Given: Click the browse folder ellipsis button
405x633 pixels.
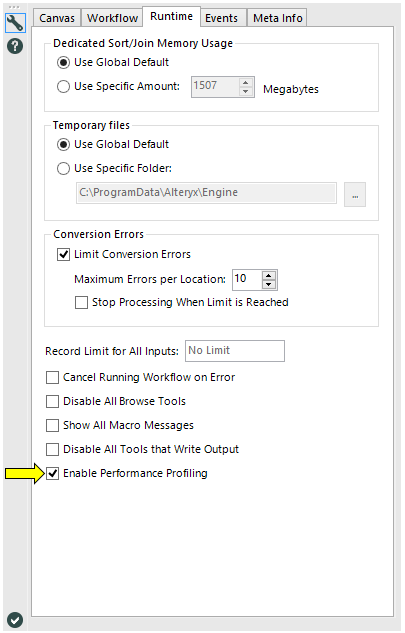Looking at the screenshot, I should tap(355, 195).
